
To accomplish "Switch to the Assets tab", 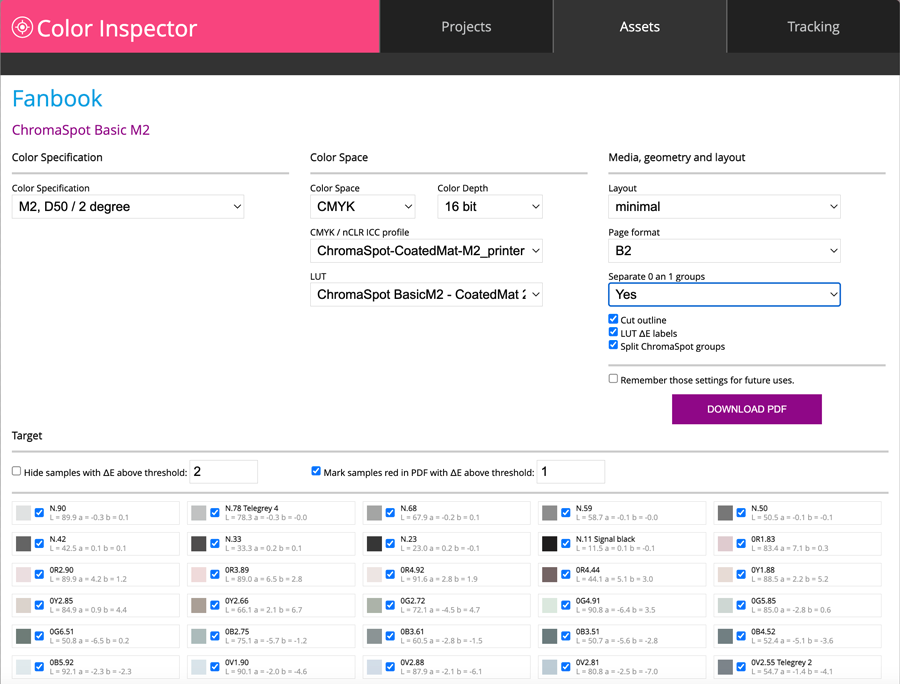I will (x=639, y=26).
